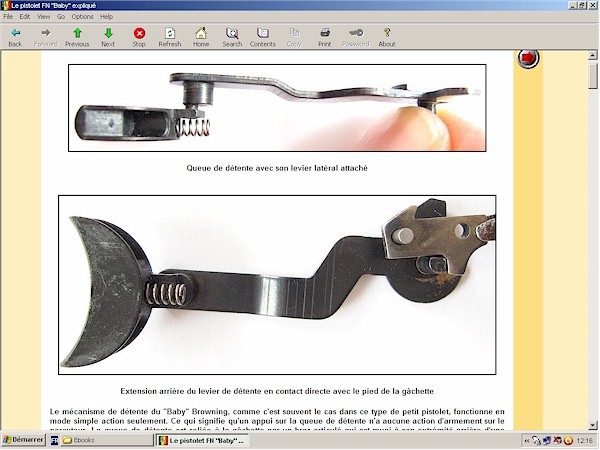Open the Search tool
This screenshot has height=450, width=600.
[x=232, y=36]
